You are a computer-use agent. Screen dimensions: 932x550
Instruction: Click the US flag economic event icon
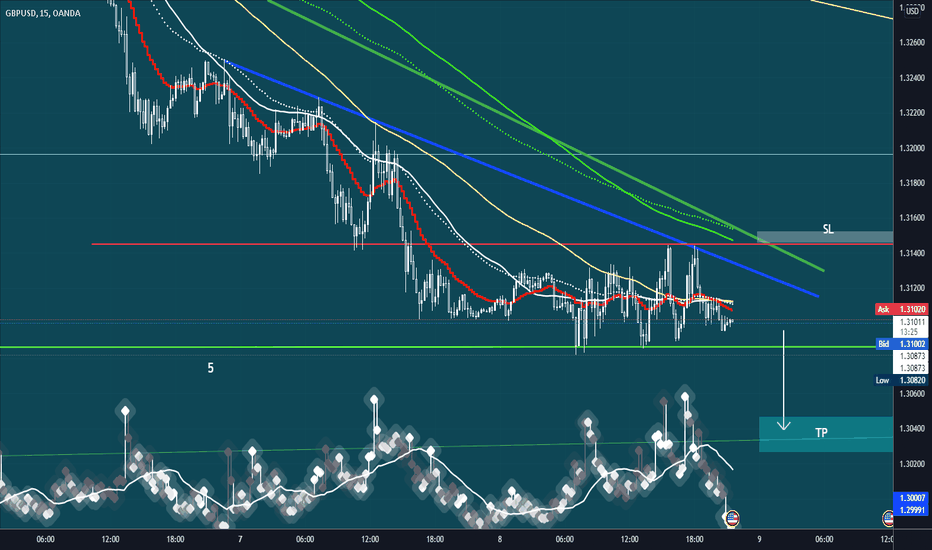click(x=732, y=518)
